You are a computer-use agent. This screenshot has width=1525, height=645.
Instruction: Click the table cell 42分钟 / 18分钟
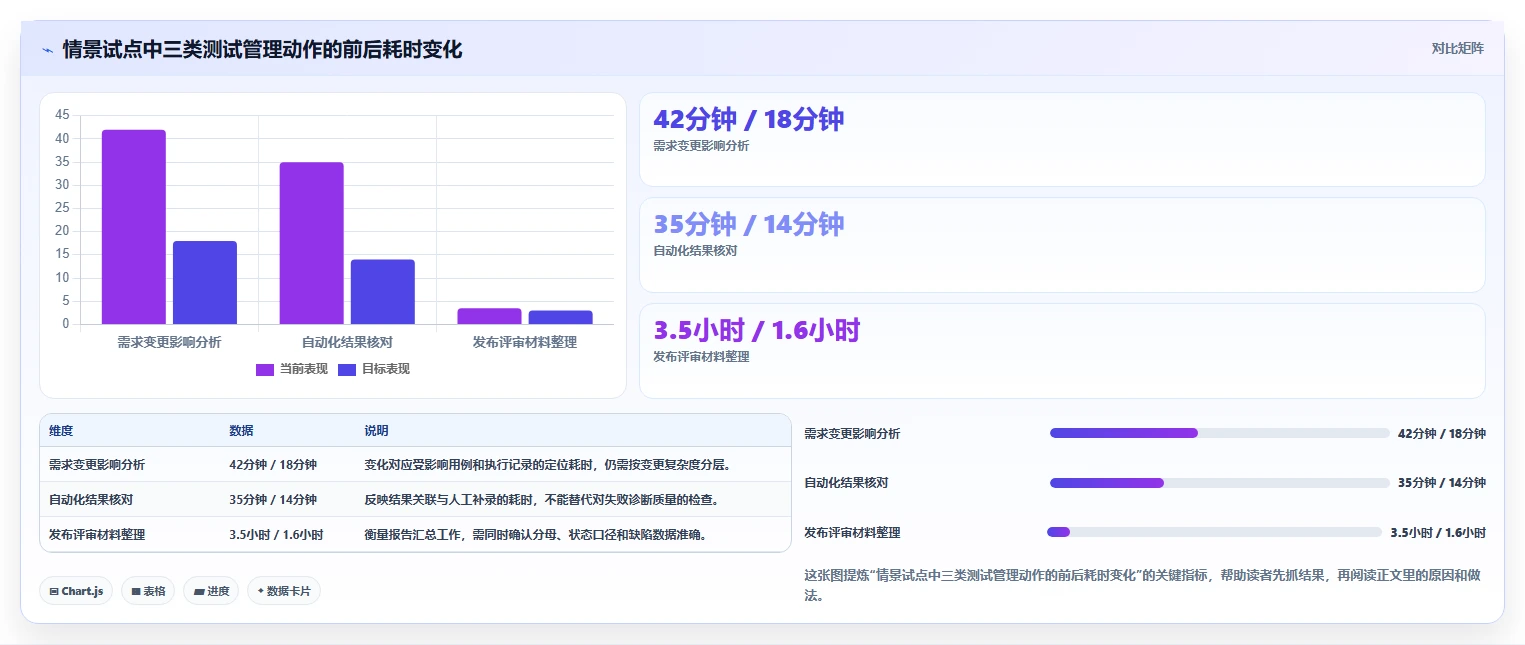[273, 465]
